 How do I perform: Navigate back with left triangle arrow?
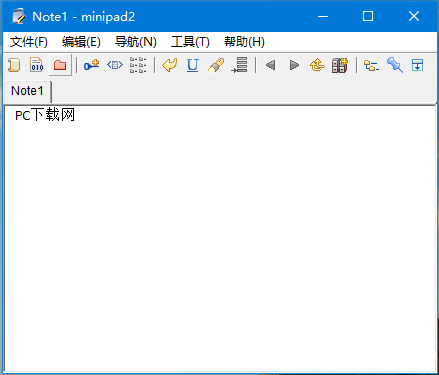[270, 65]
